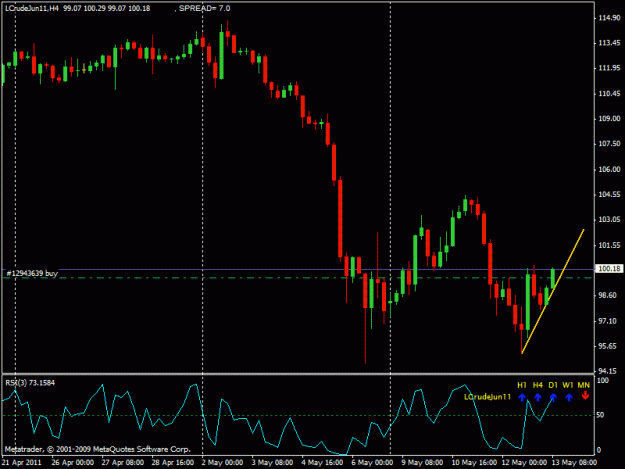Click the 114.90 price scale value
Viewport: 625px width, 469px height.
pos(609,18)
